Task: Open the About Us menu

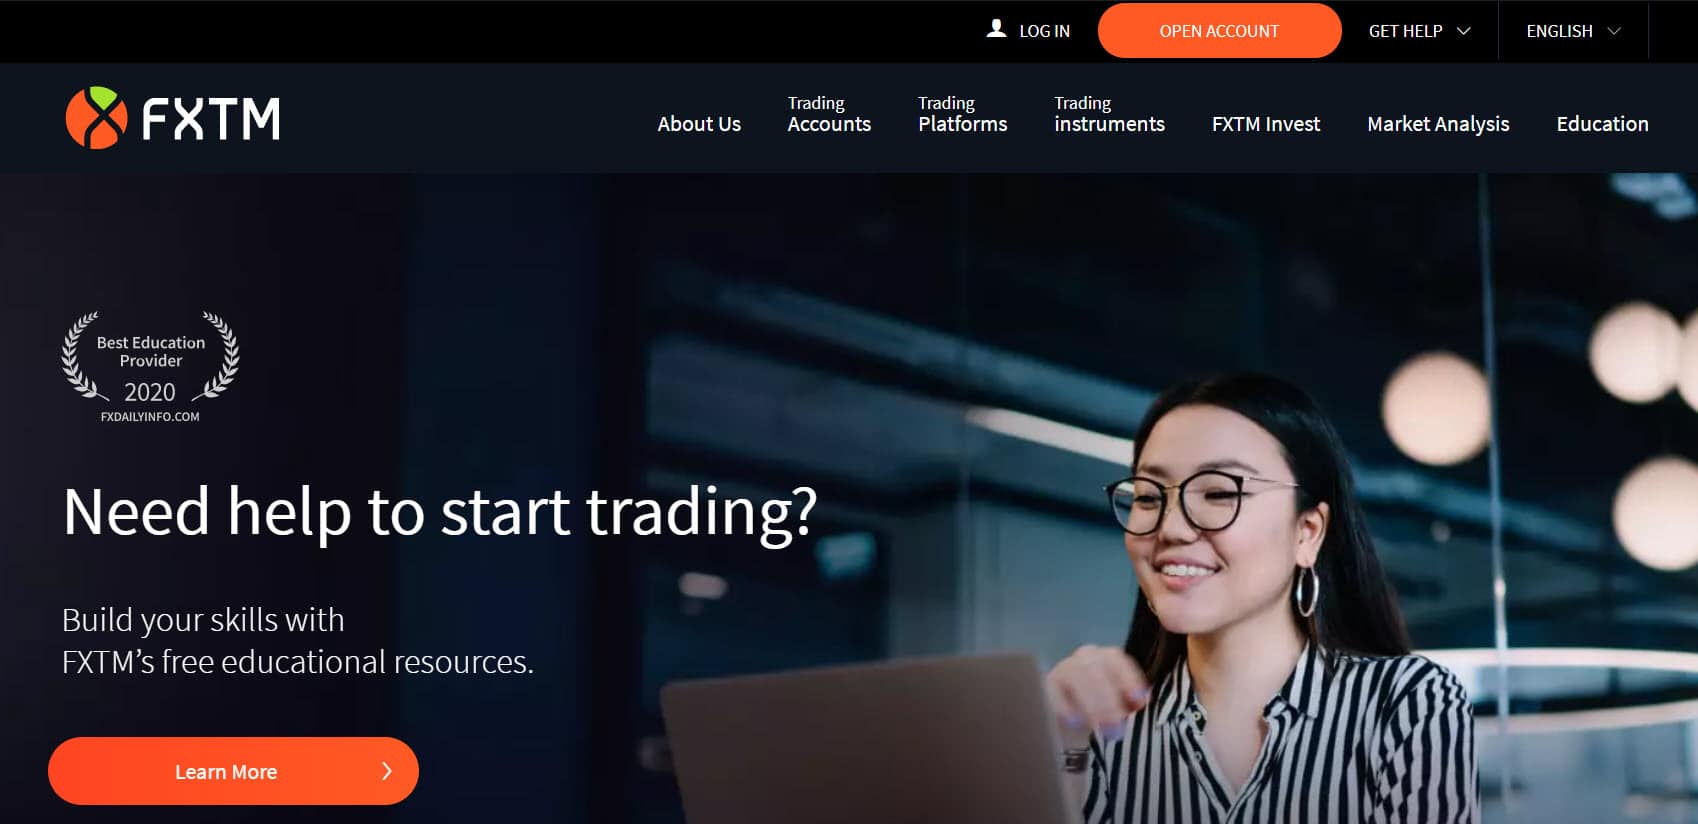Action: pyautogui.click(x=699, y=124)
